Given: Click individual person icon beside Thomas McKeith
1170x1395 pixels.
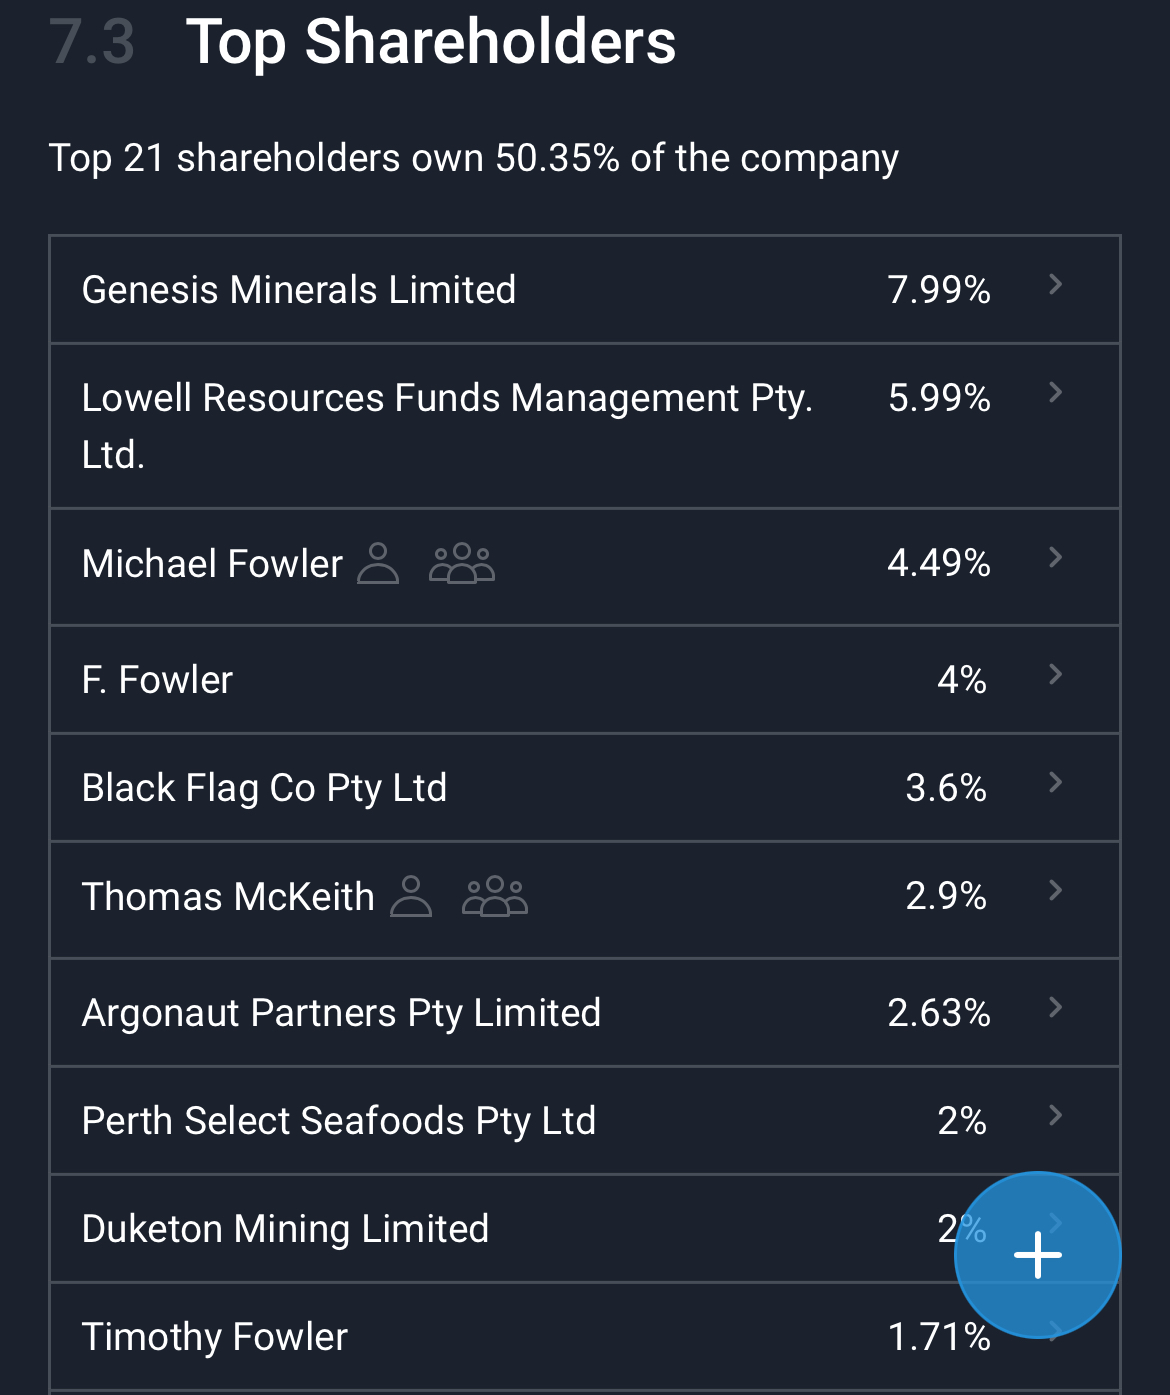Looking at the screenshot, I should pos(411,896).
